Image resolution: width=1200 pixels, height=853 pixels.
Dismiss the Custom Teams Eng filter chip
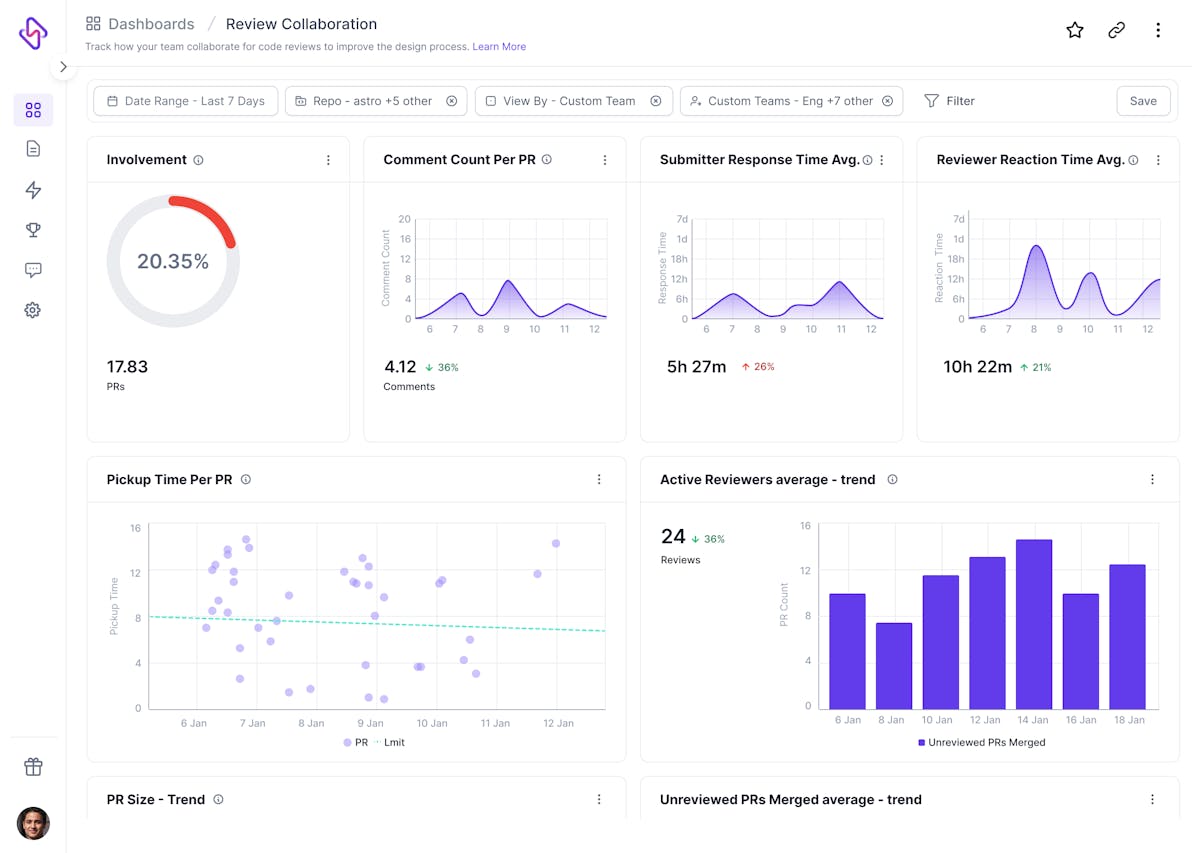click(x=888, y=100)
